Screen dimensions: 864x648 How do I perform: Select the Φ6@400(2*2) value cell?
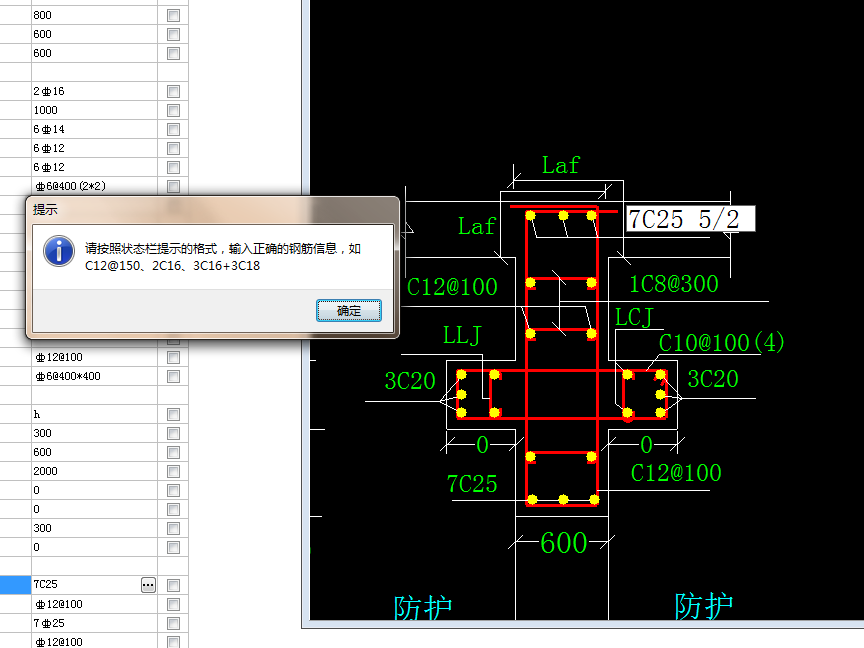pos(94,186)
